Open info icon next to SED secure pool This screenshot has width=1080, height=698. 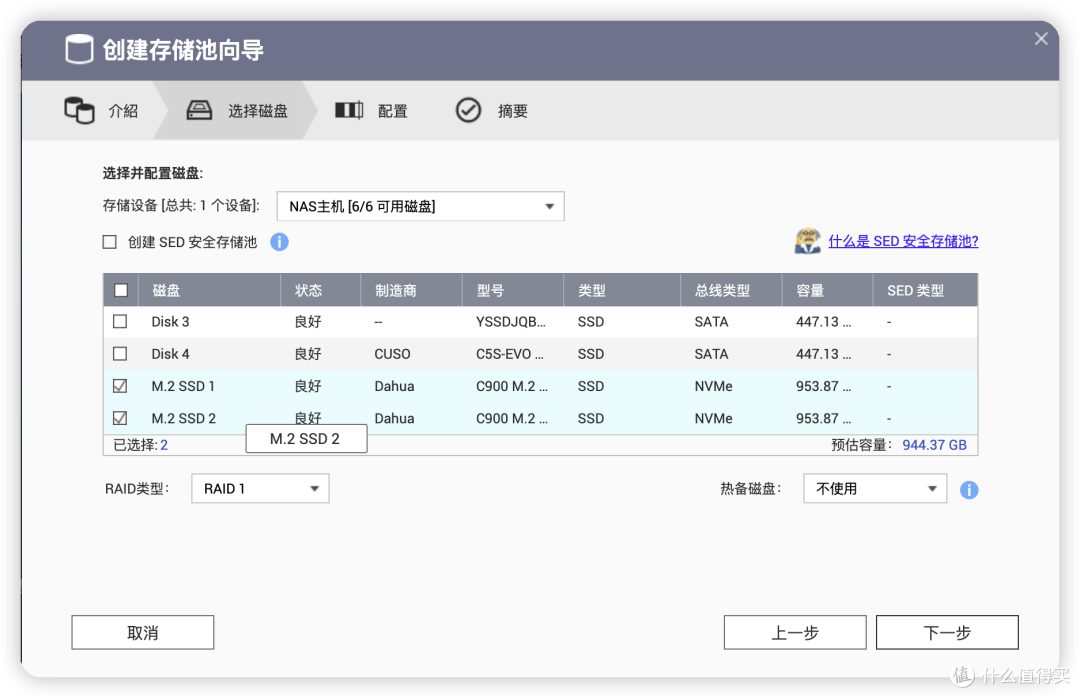[279, 242]
